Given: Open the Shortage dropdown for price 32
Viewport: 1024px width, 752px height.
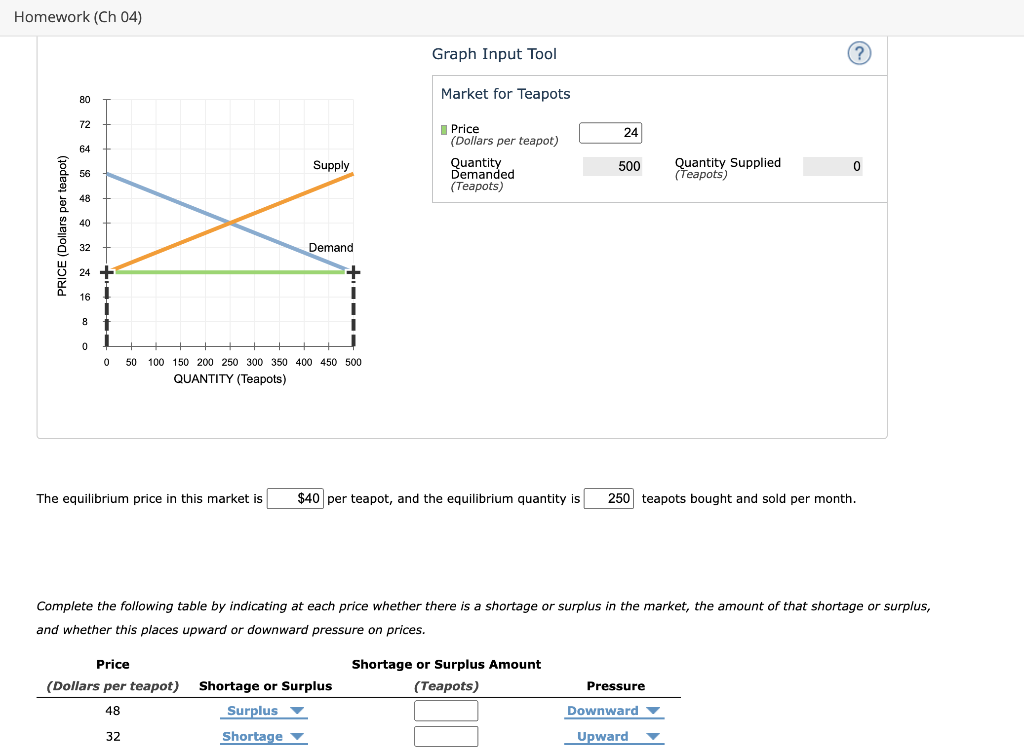Looking at the screenshot, I should (x=263, y=736).
